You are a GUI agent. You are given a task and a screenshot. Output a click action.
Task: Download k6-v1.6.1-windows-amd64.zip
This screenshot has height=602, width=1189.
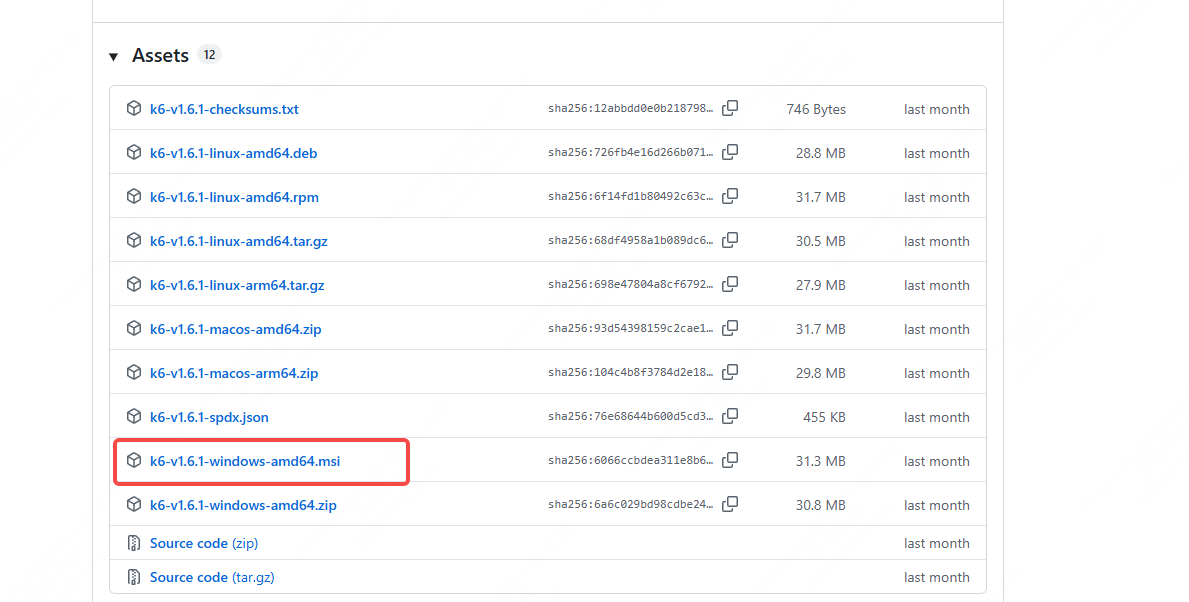click(x=243, y=505)
